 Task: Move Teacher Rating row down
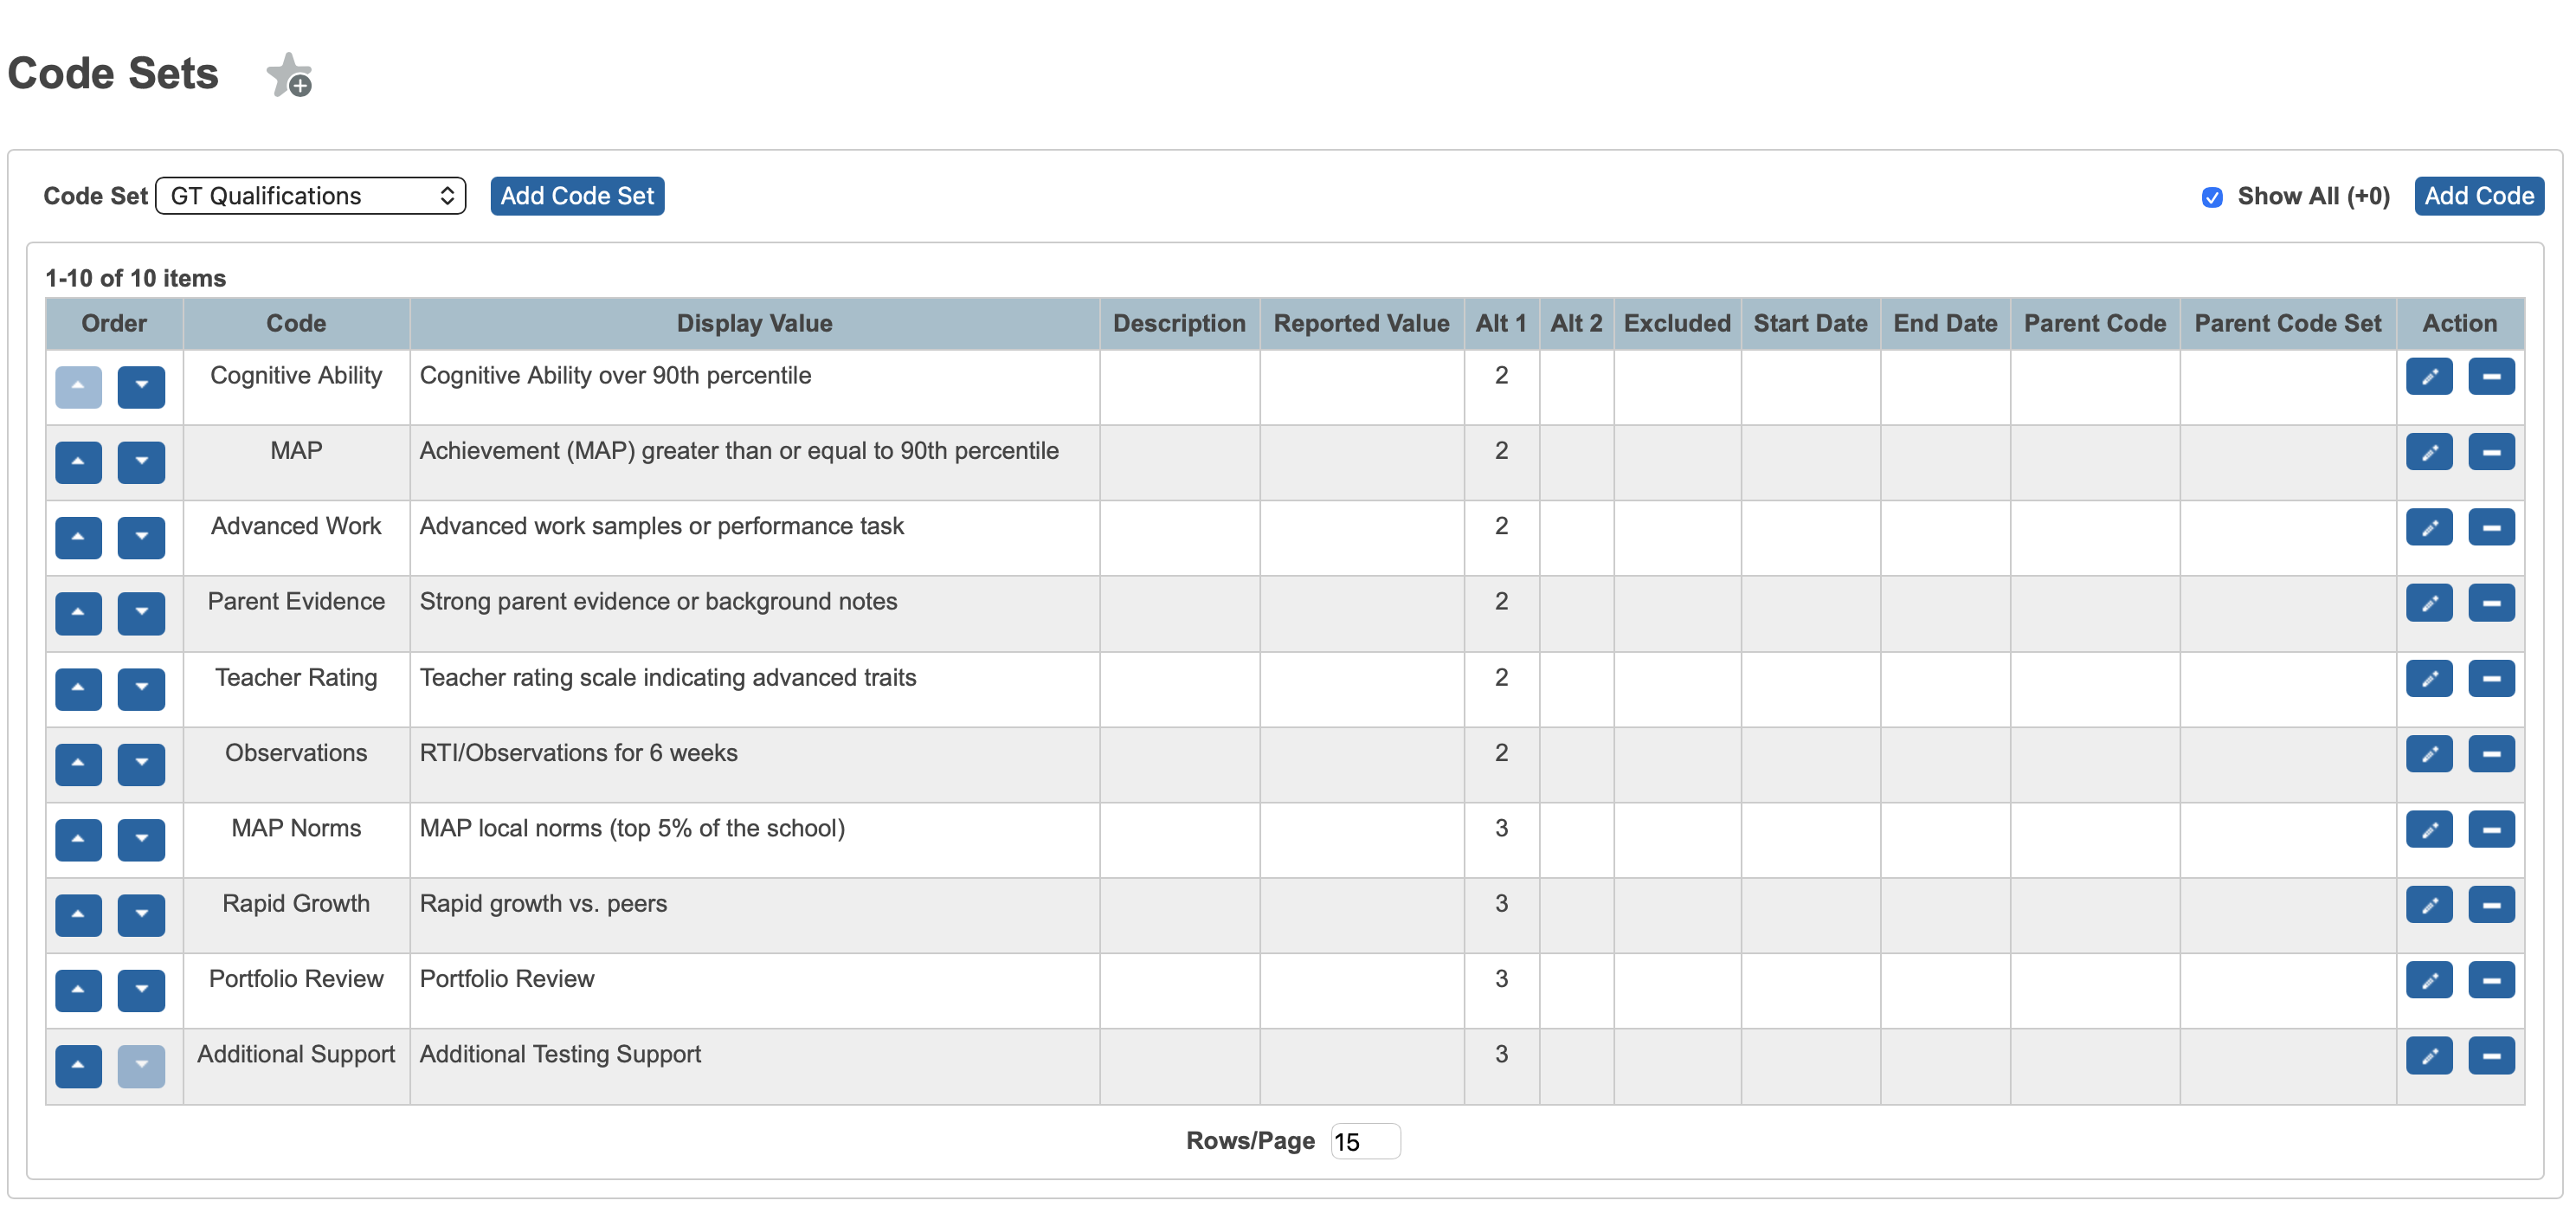coord(141,689)
